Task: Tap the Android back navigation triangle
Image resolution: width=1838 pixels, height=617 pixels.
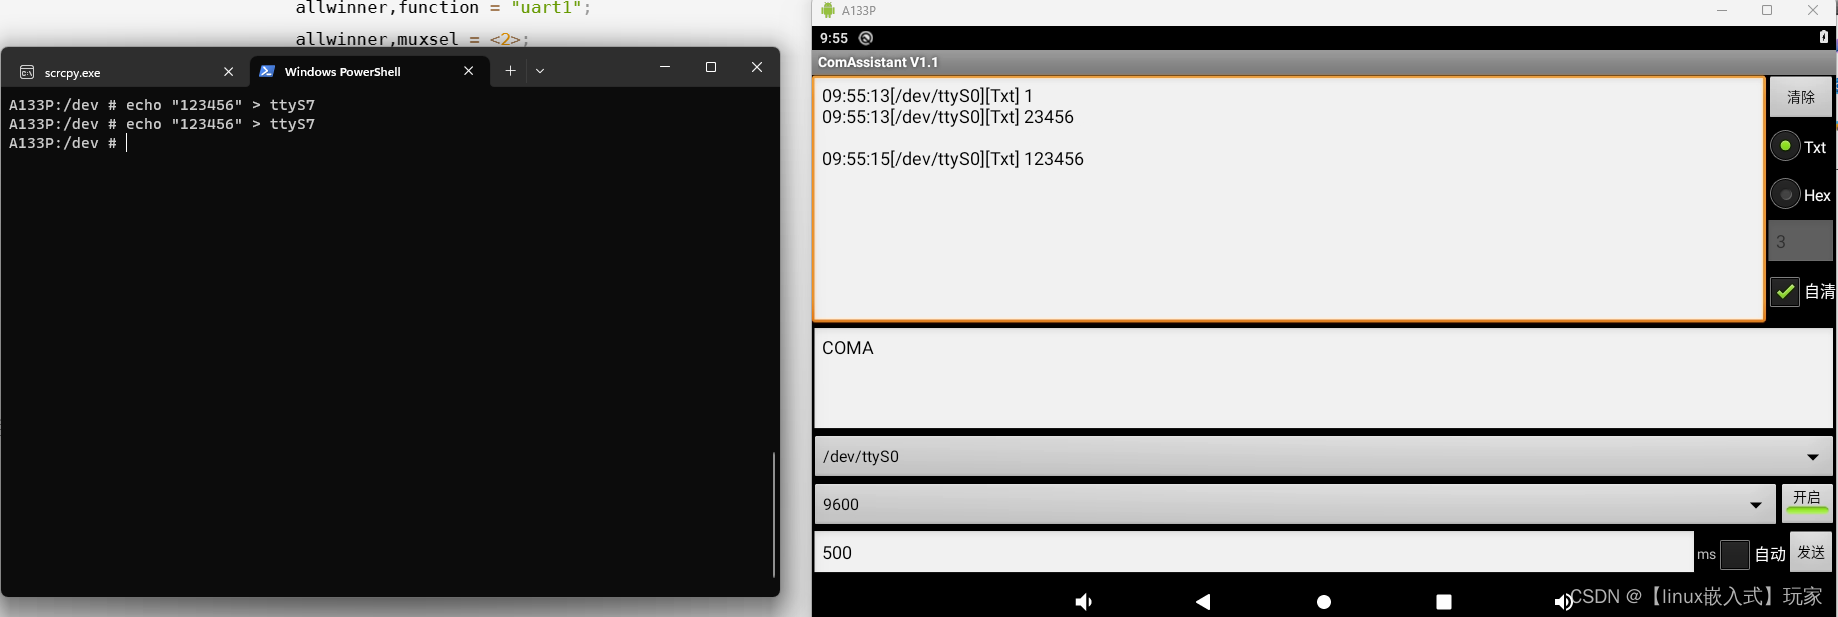Action: click(1203, 601)
